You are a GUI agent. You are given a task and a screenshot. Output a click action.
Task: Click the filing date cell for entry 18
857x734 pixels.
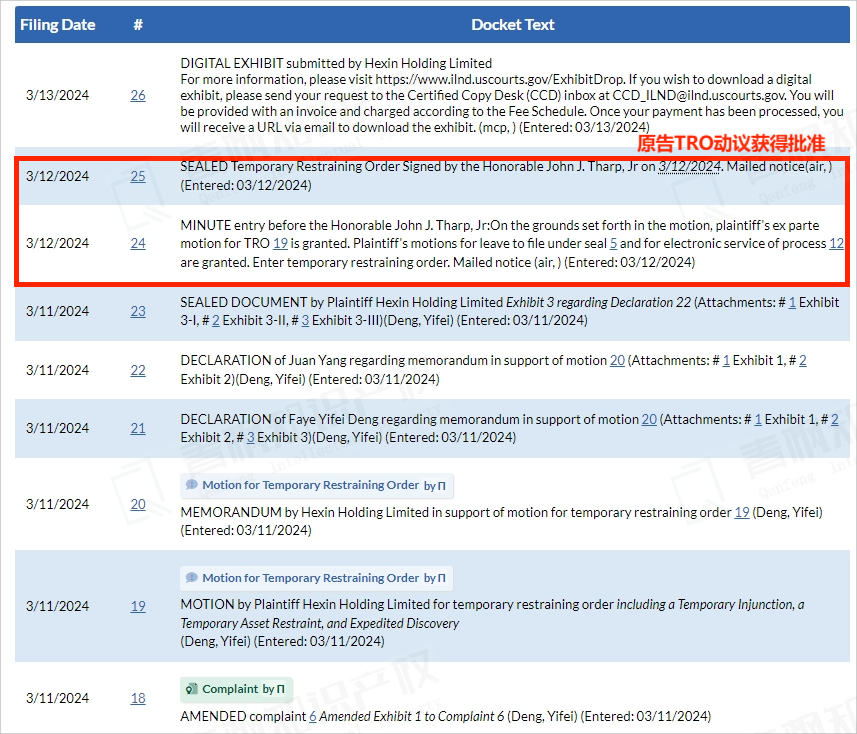coord(57,698)
